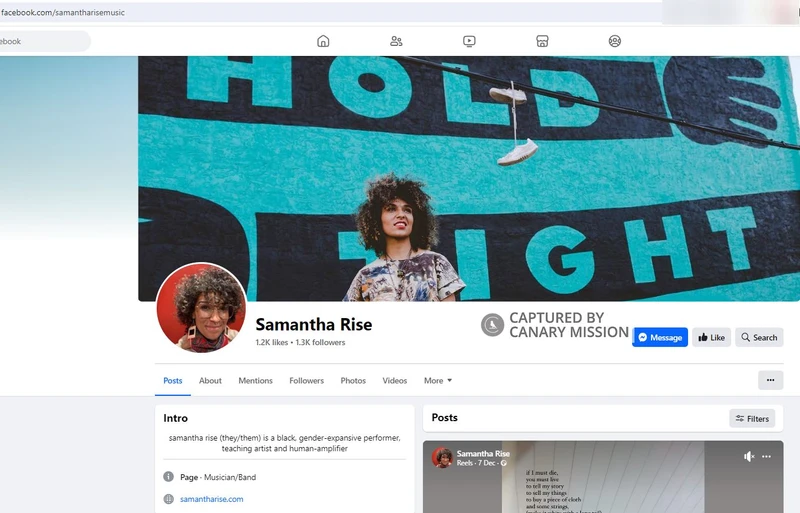Open the samantharise.com website link
This screenshot has height=513, width=800.
212,499
